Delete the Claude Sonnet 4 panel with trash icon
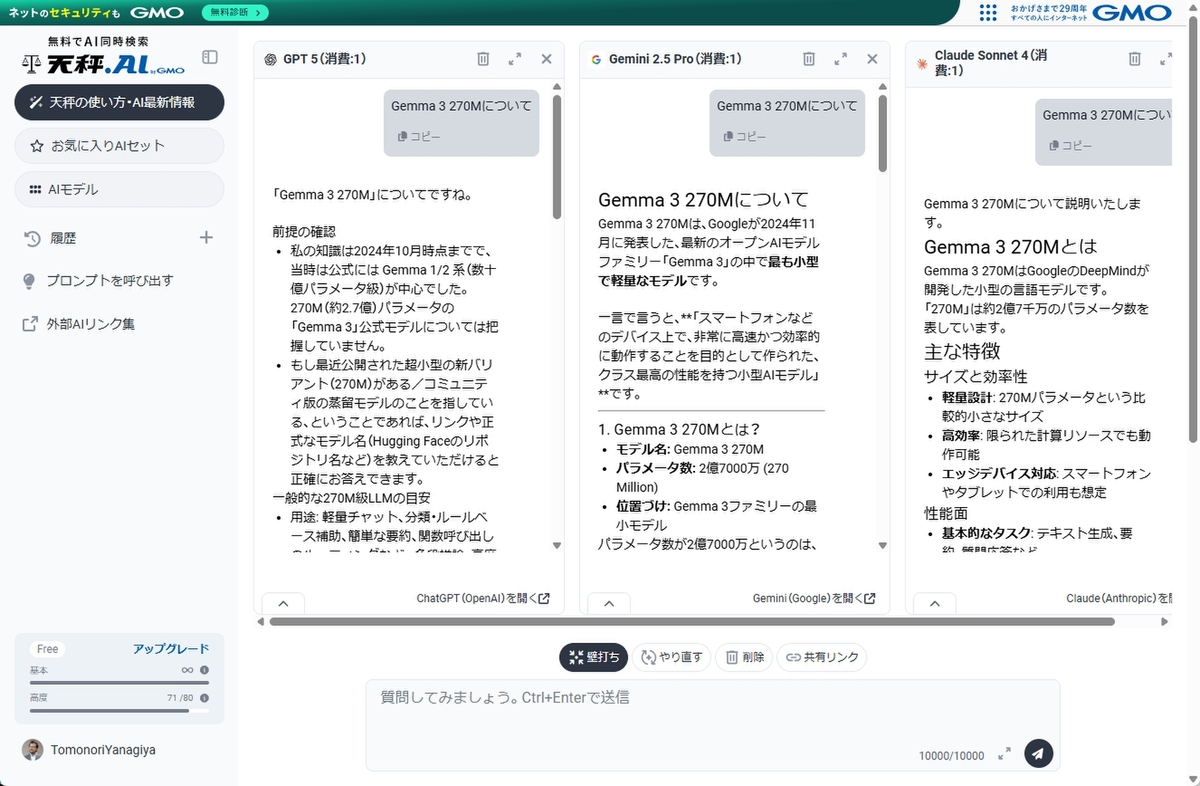Screen dimensions: 1200x786 [1134, 59]
